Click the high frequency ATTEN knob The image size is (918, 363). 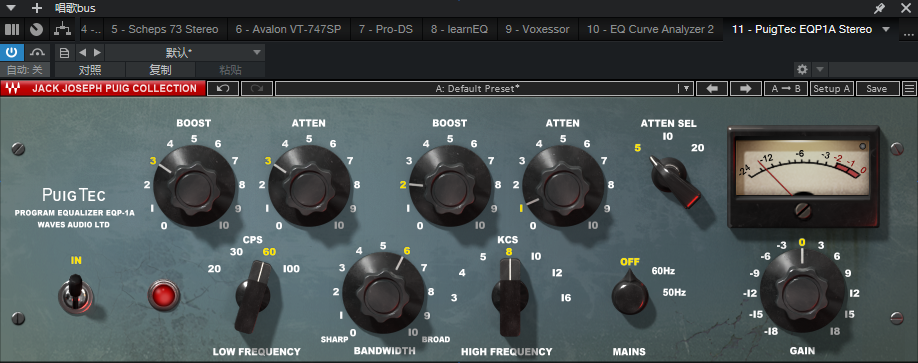pos(564,187)
